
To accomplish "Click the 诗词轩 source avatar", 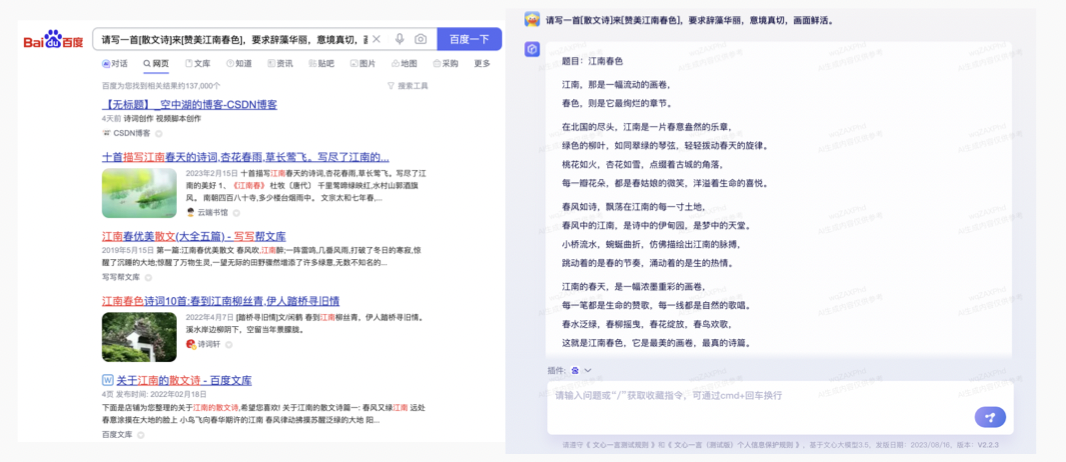I will (x=190, y=344).
